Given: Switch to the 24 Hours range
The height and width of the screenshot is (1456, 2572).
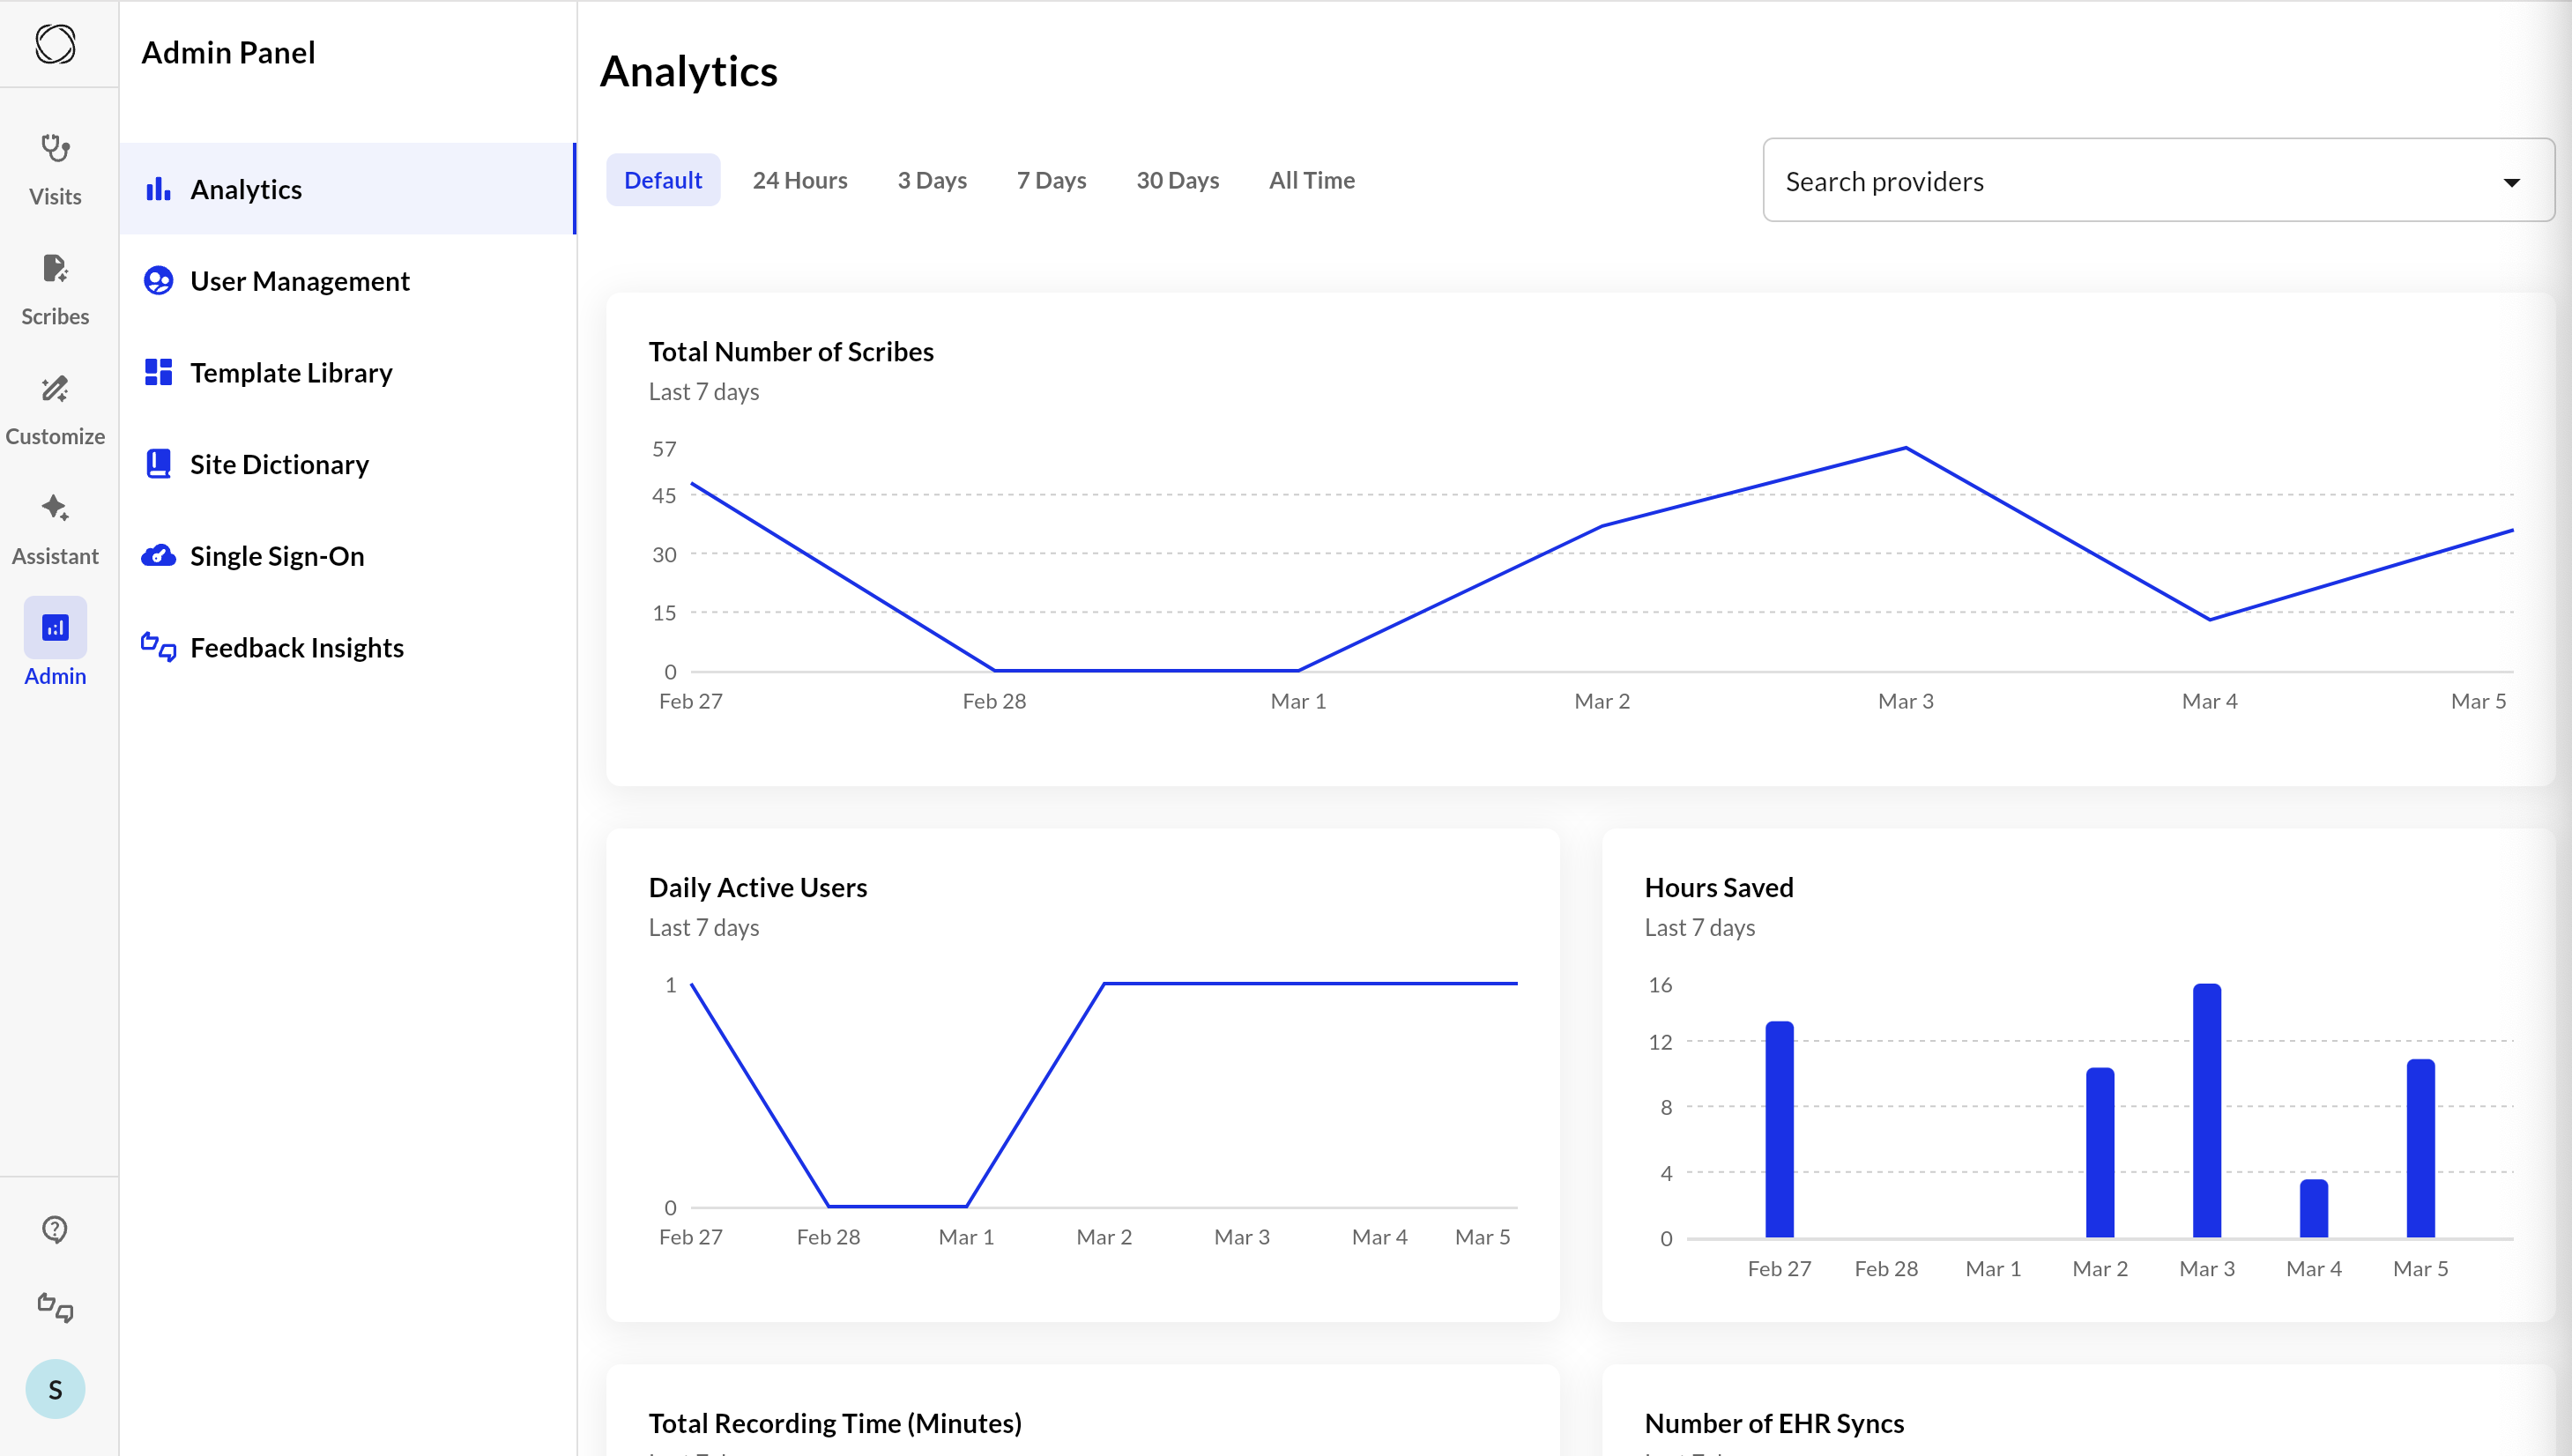Looking at the screenshot, I should pos(799,180).
